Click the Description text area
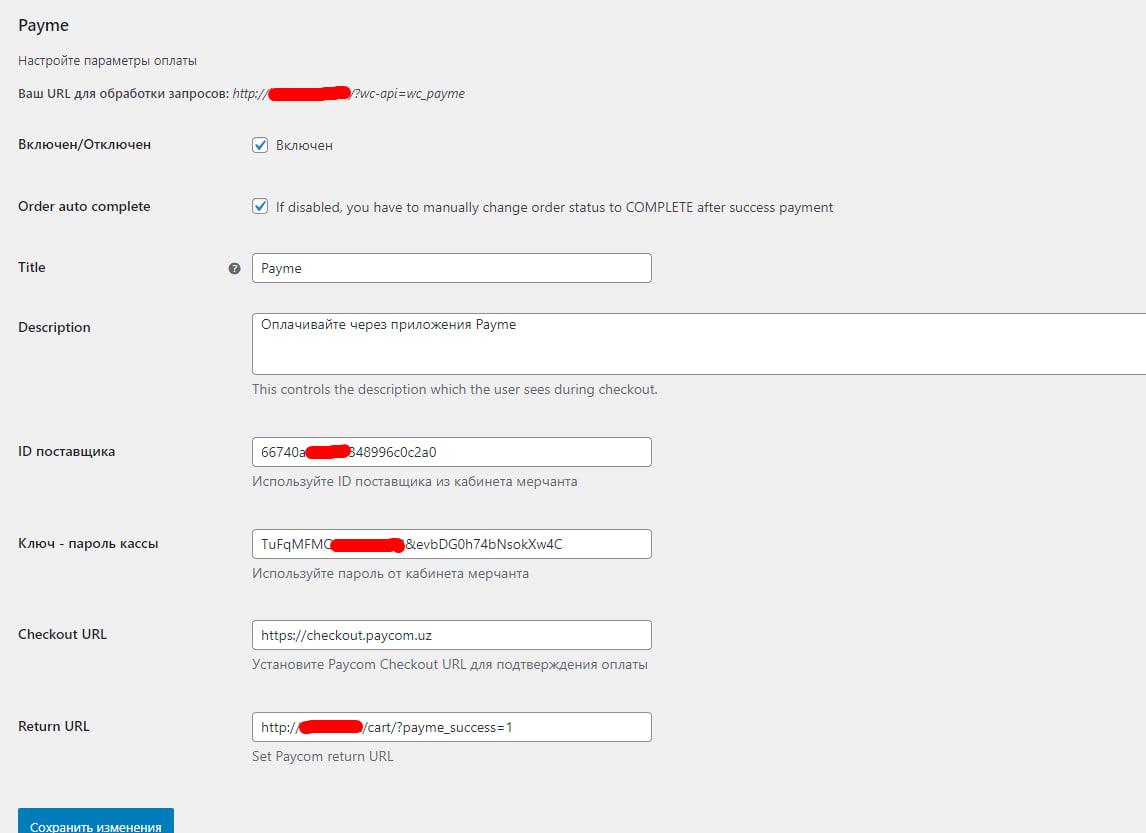 click(699, 344)
